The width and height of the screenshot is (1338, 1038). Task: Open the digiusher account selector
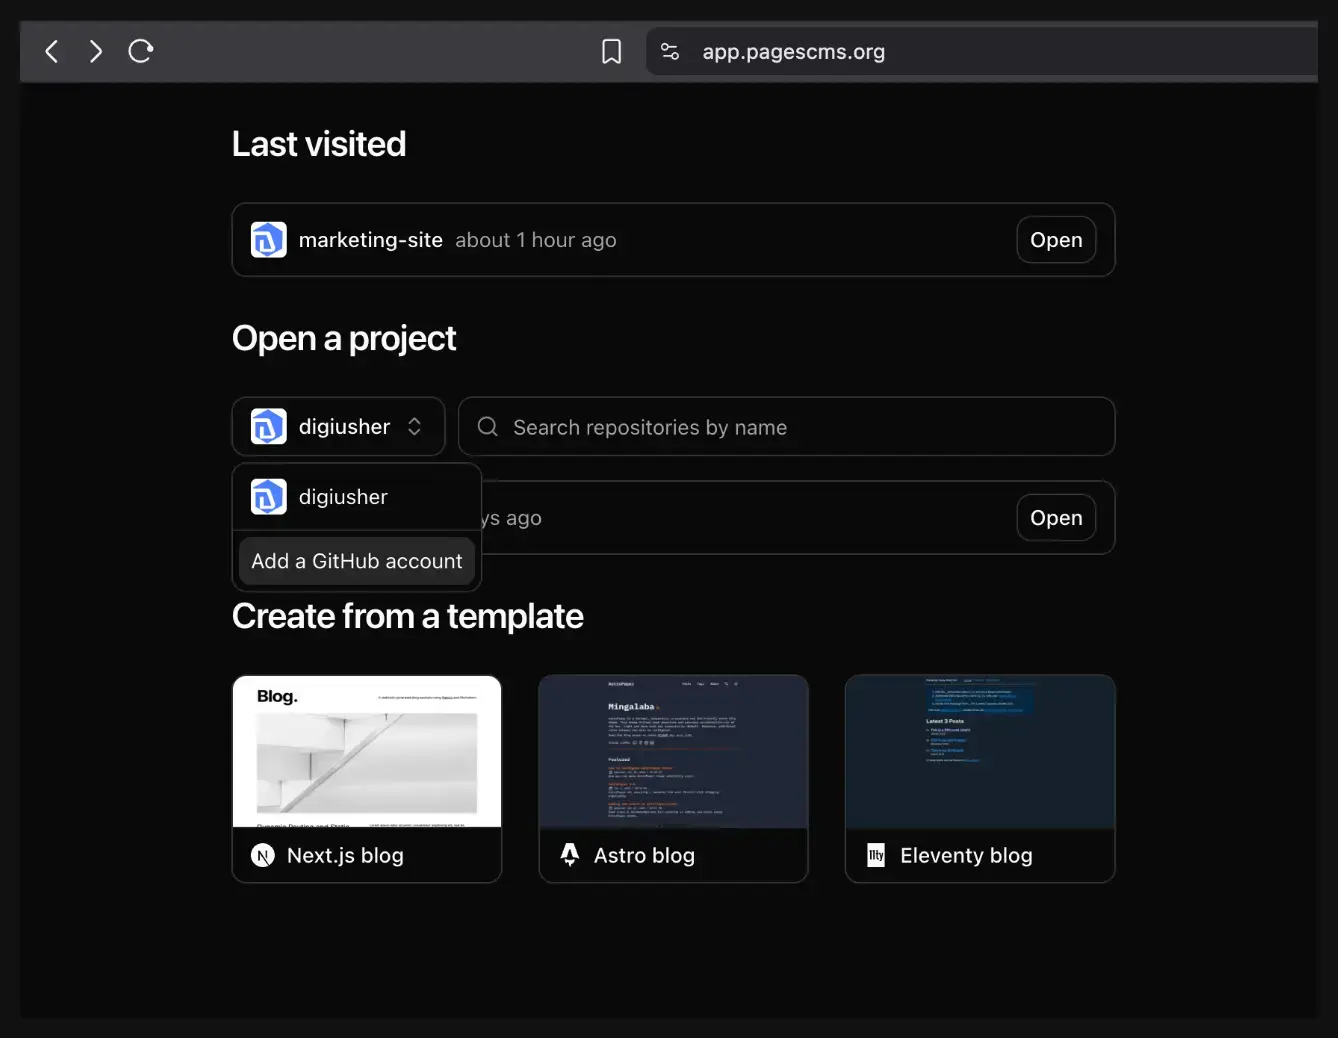point(338,426)
